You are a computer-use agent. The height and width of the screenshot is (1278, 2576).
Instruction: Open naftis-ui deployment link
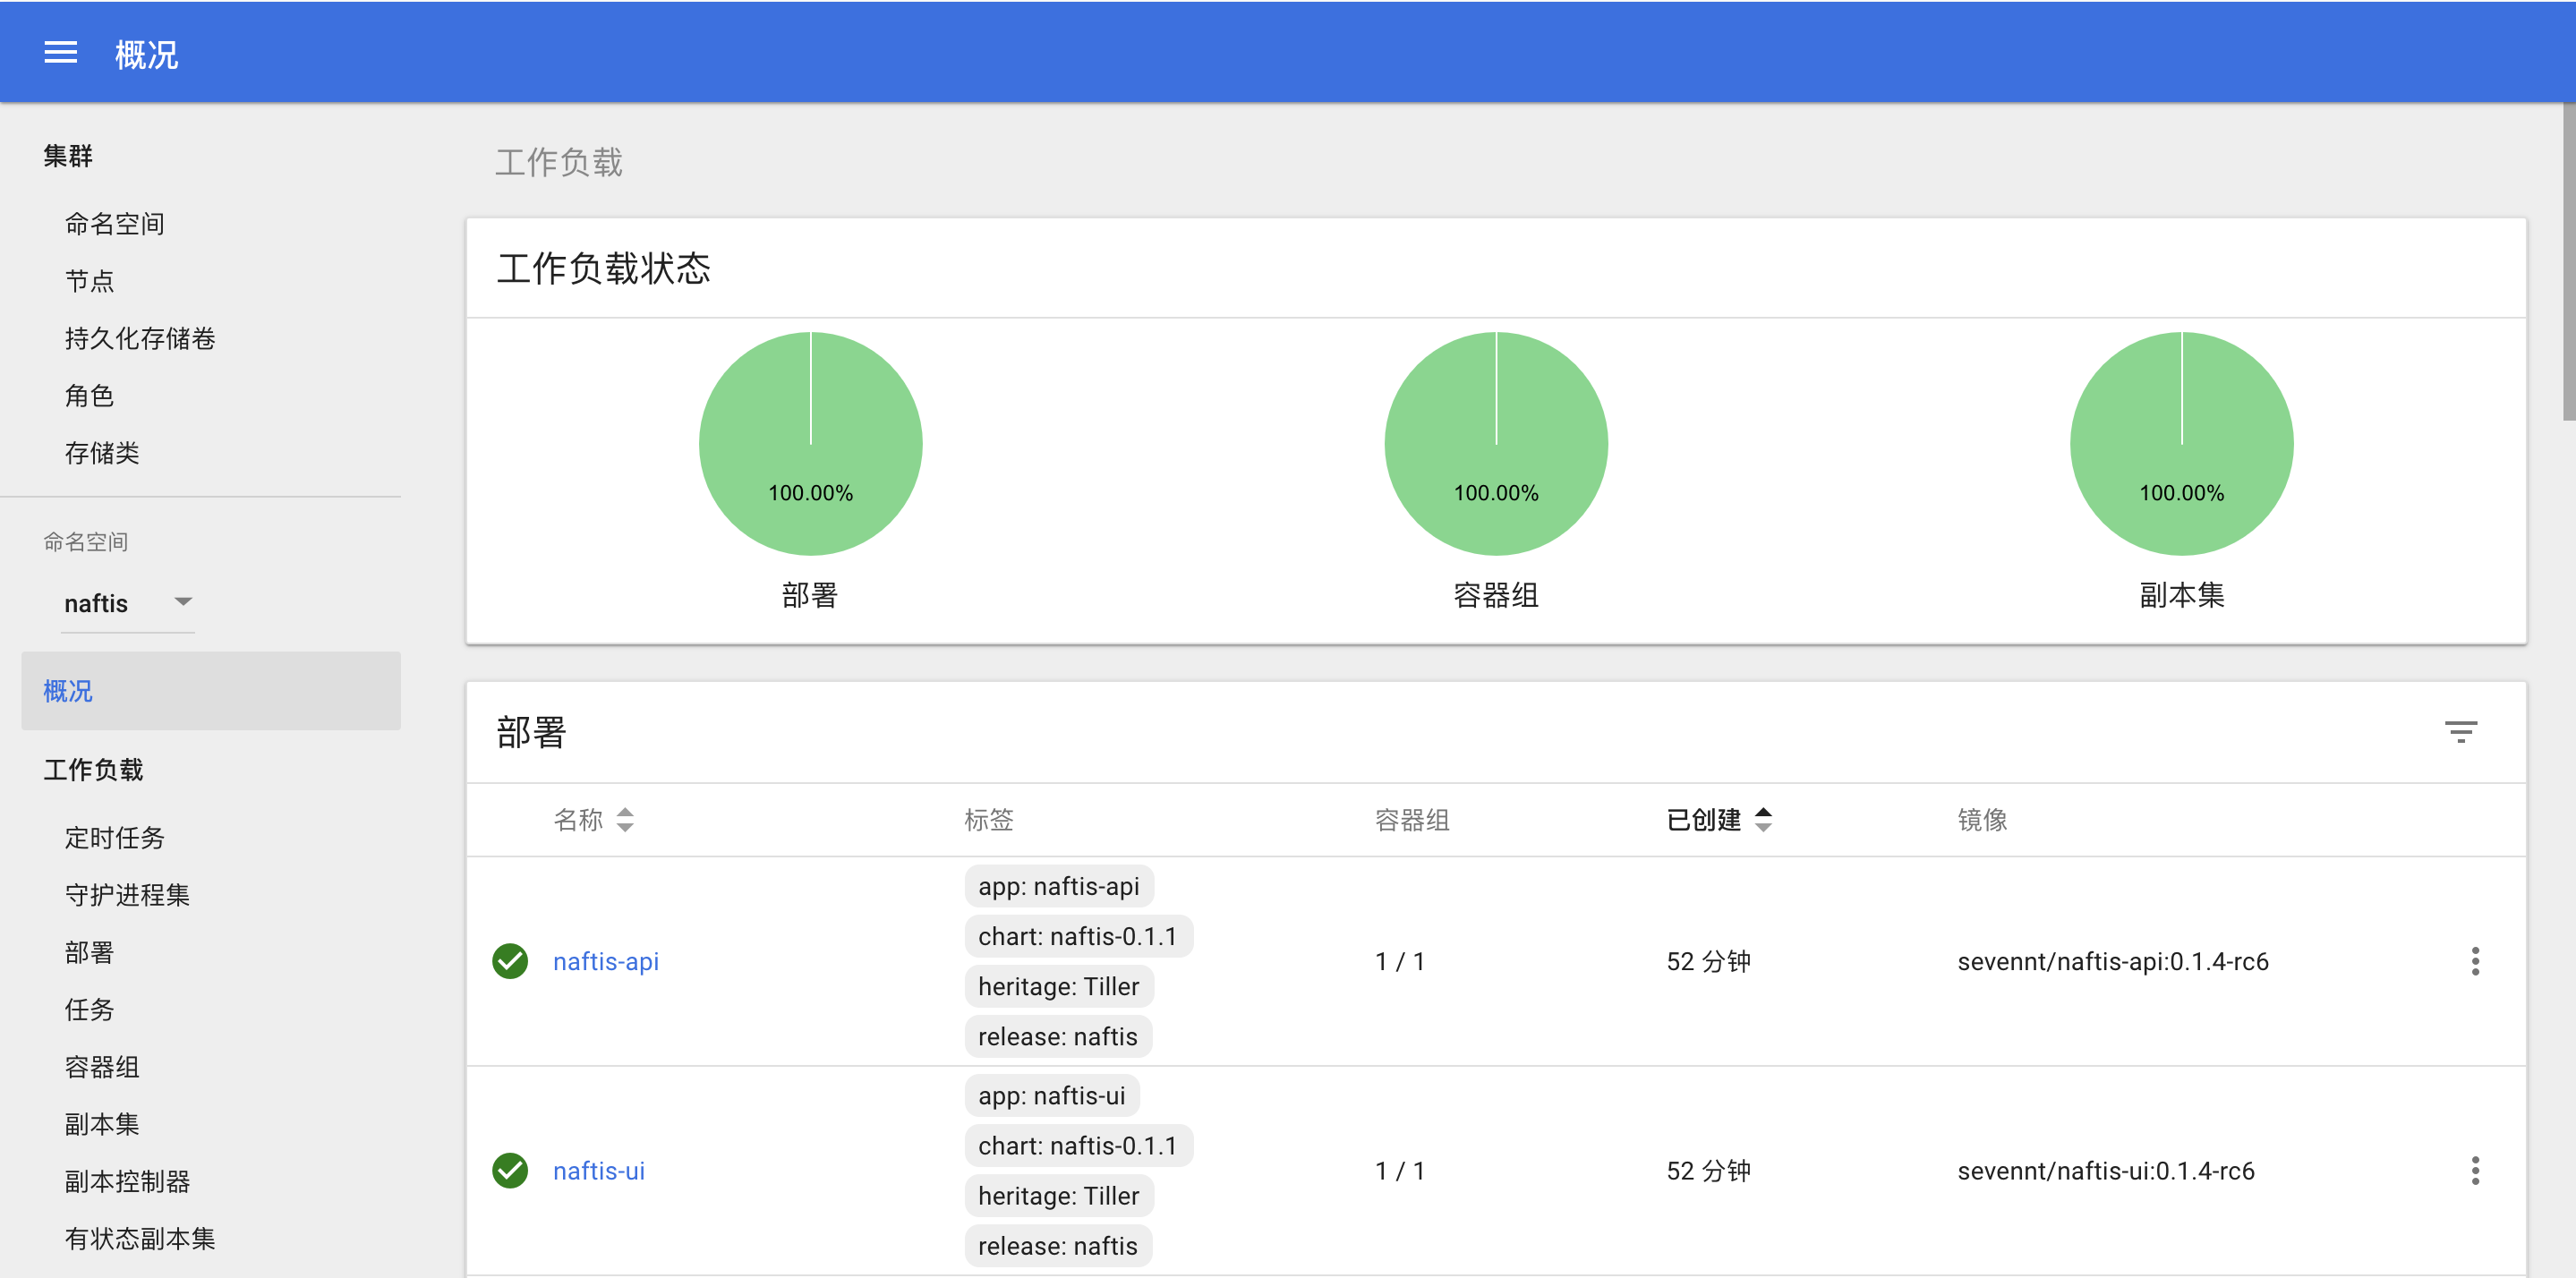pyautogui.click(x=598, y=1170)
